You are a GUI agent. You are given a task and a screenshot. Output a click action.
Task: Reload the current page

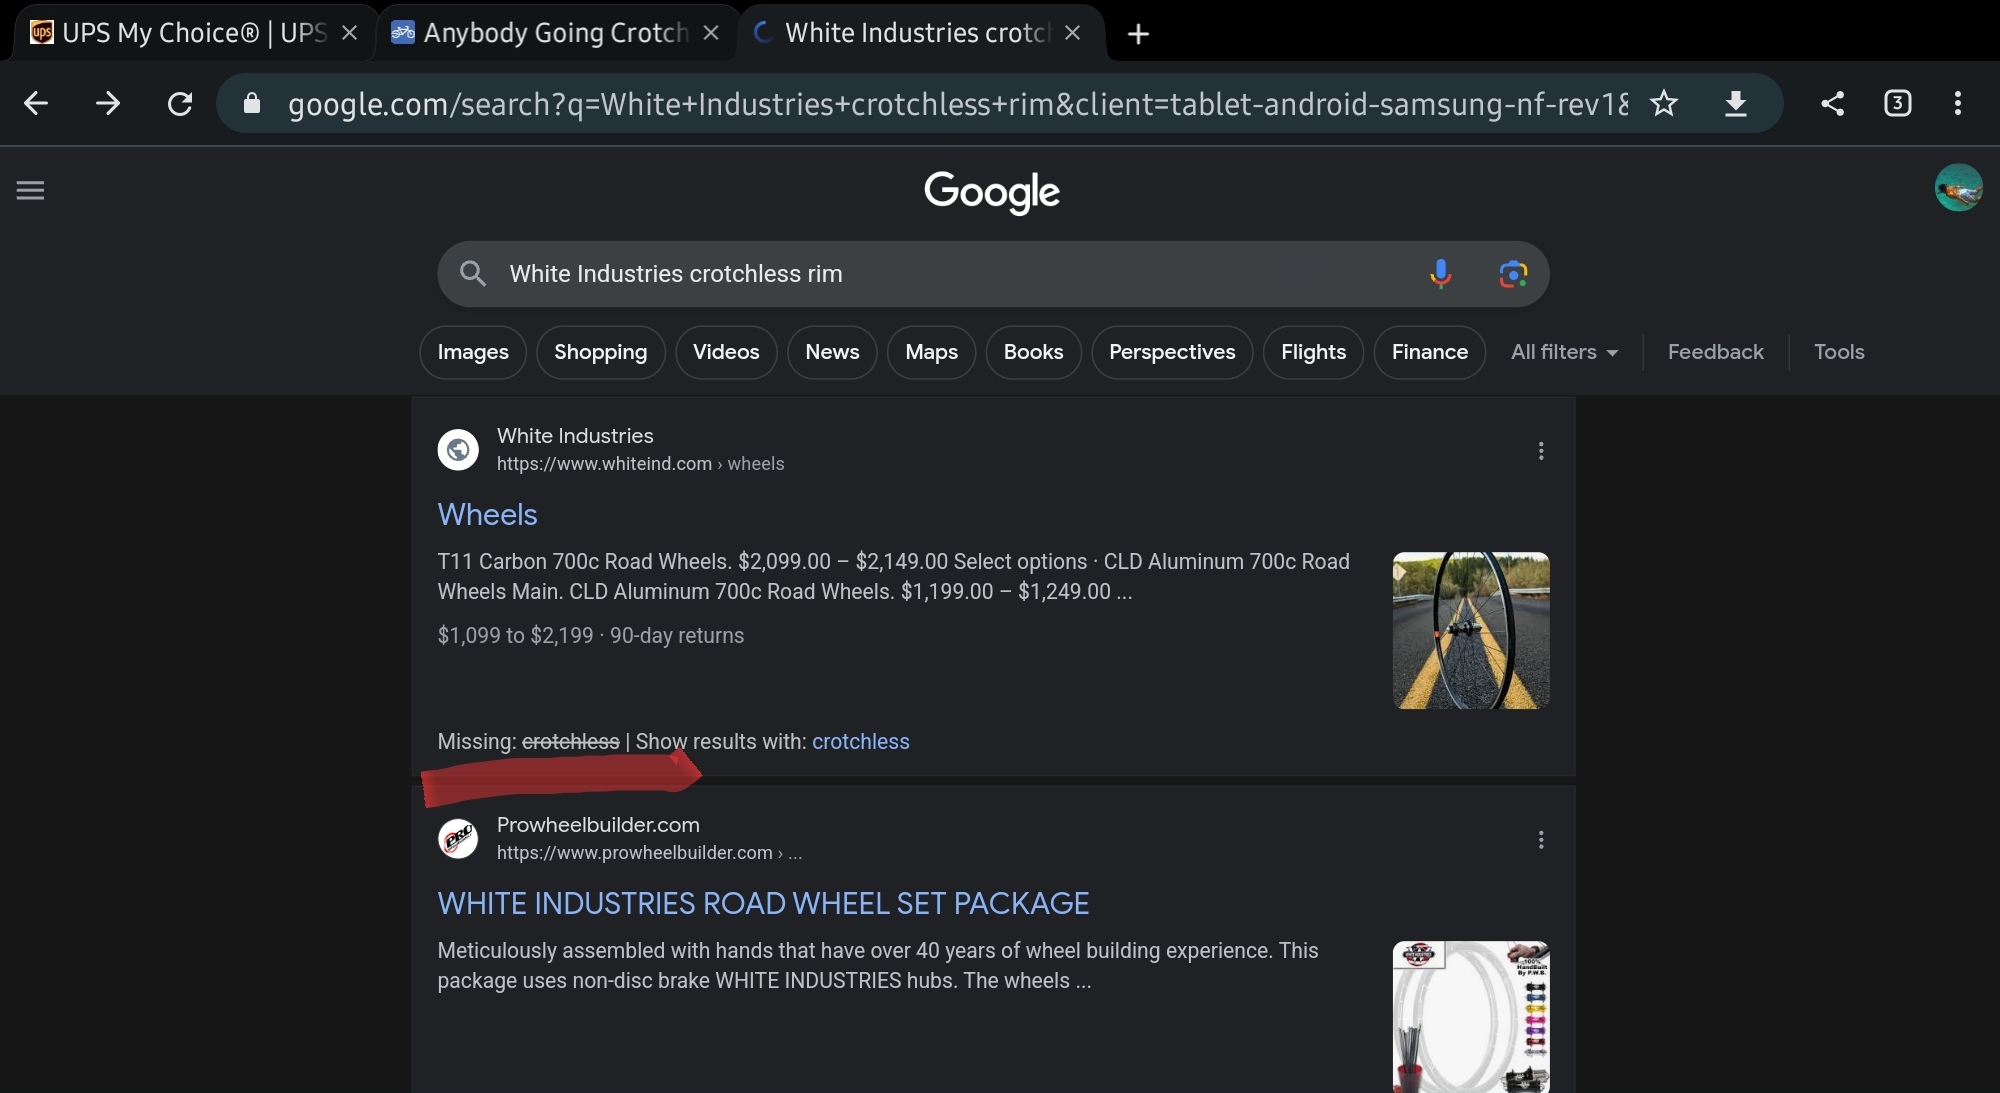point(180,103)
